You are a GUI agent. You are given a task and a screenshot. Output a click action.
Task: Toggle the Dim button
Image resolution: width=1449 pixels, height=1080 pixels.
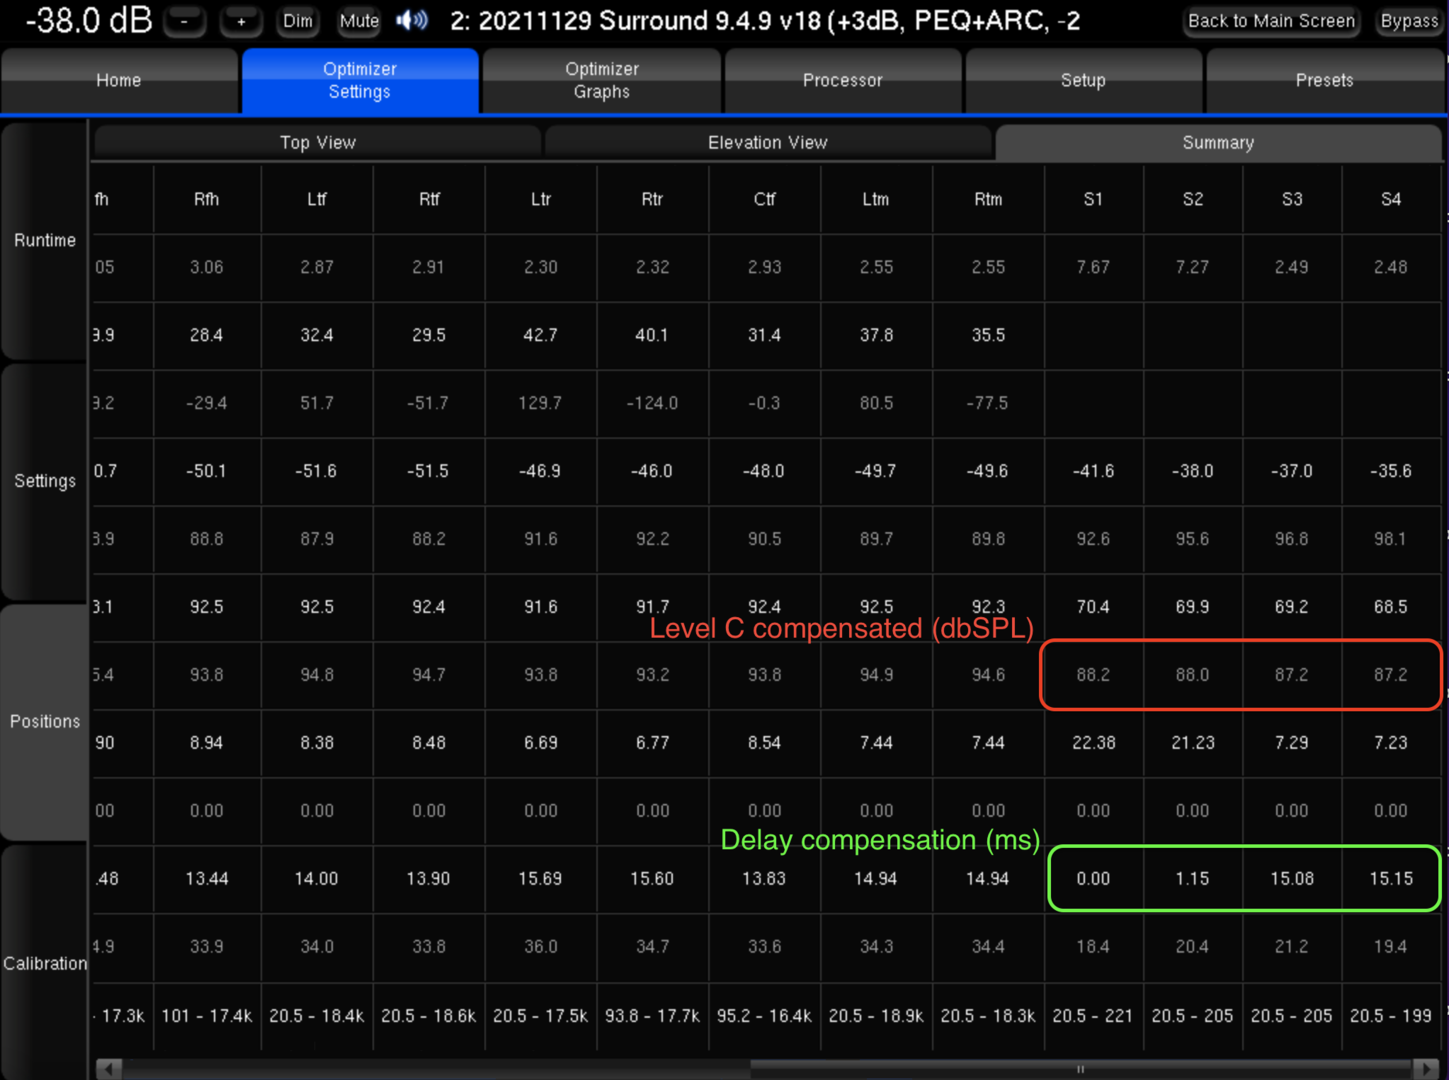[298, 21]
